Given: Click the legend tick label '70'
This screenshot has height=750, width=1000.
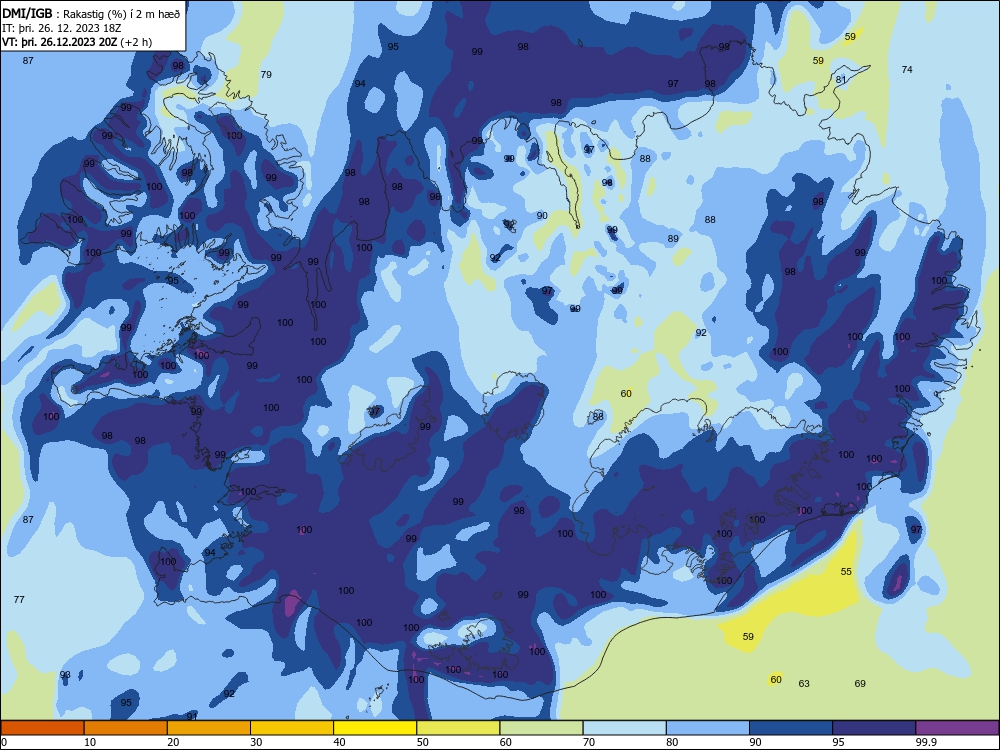Looking at the screenshot, I should 589,742.
